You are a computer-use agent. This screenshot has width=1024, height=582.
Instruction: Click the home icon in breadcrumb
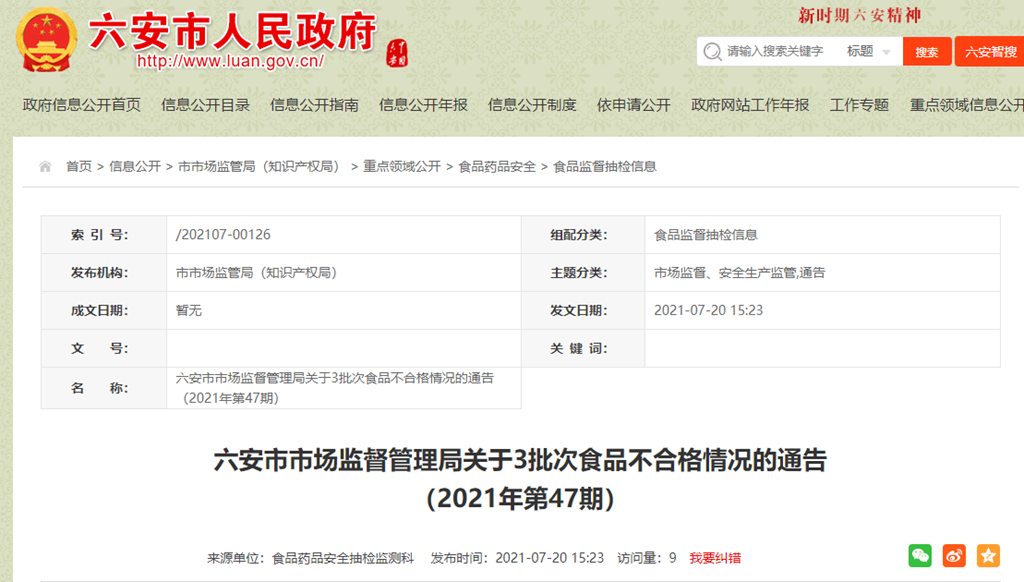coord(45,167)
